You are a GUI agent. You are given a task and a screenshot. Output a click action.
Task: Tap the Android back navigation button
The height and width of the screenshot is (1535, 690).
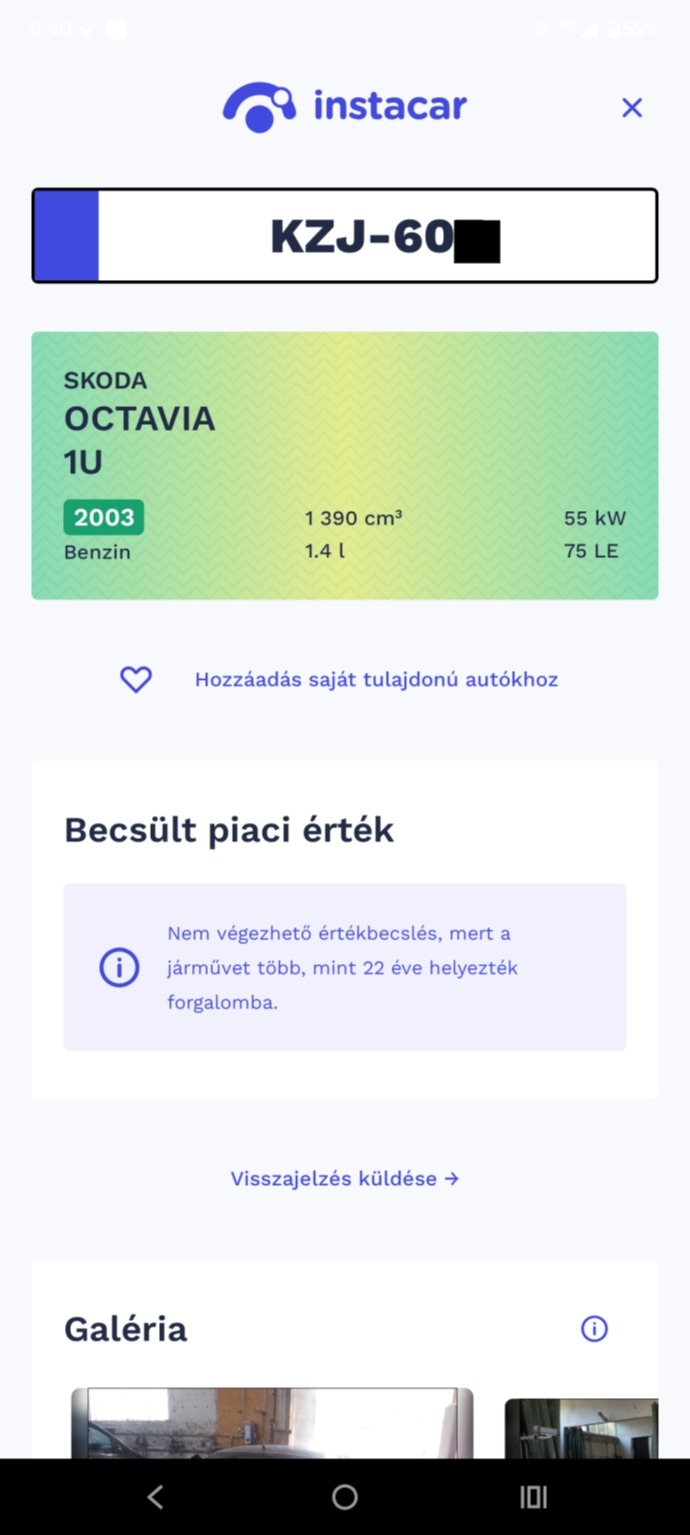click(x=155, y=1496)
